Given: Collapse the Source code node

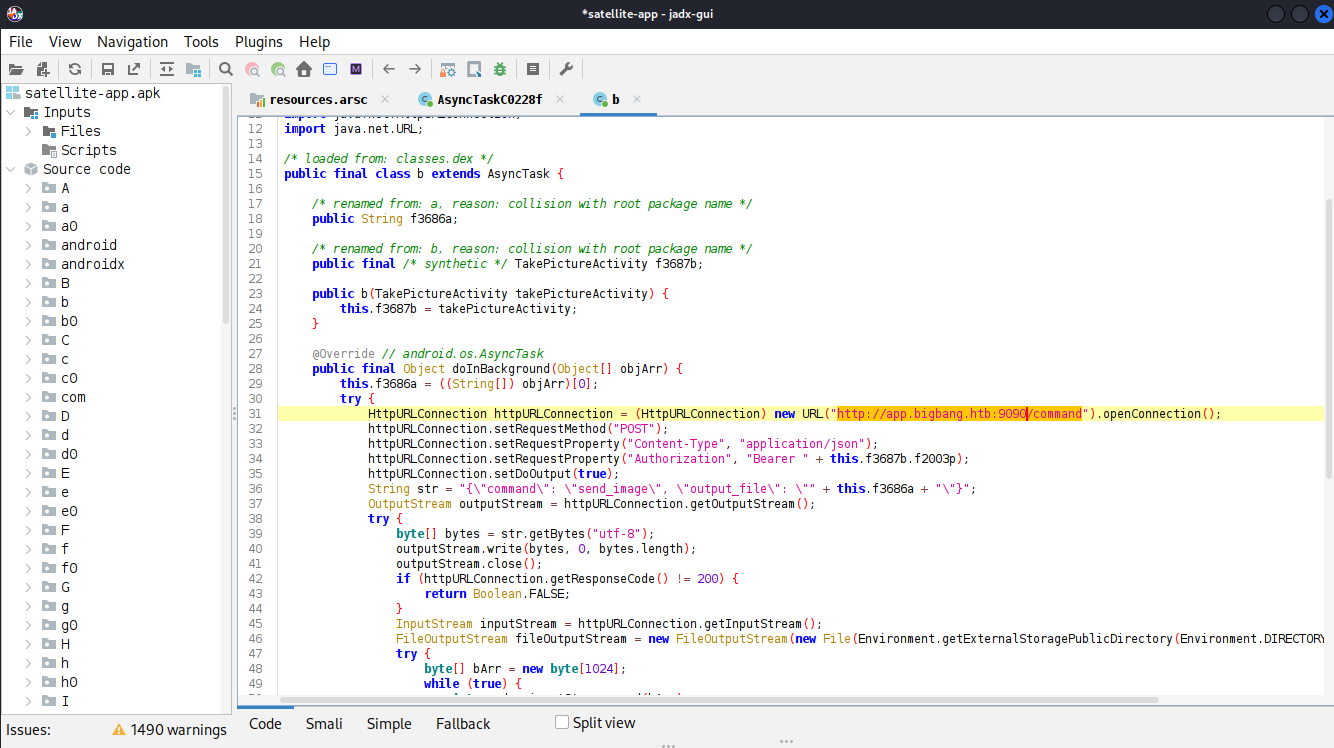Looking at the screenshot, I should 11,169.
